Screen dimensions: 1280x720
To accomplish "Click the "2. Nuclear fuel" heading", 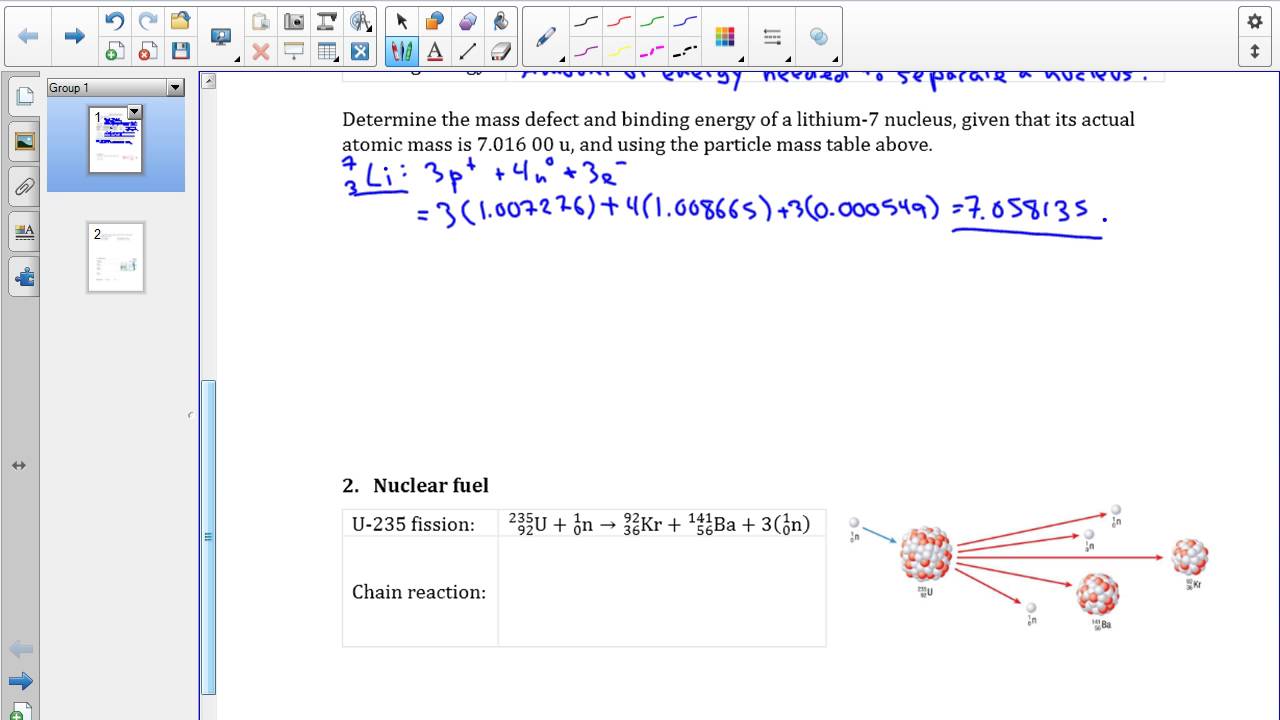I will (415, 485).
